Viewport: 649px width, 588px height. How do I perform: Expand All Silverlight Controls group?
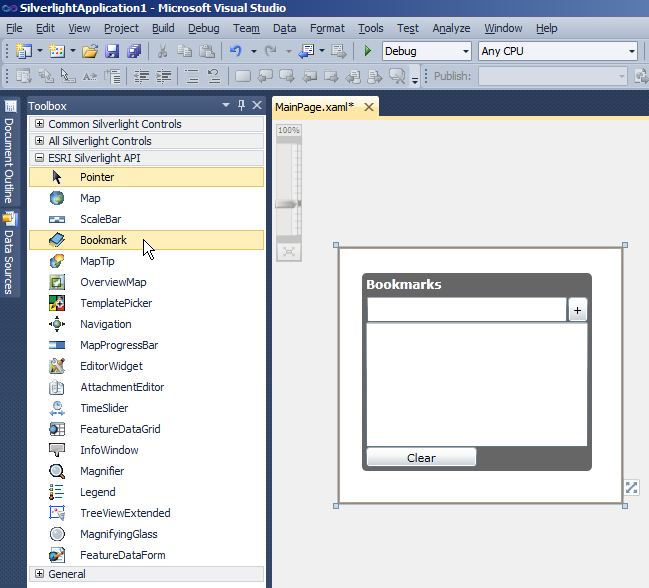(39, 141)
